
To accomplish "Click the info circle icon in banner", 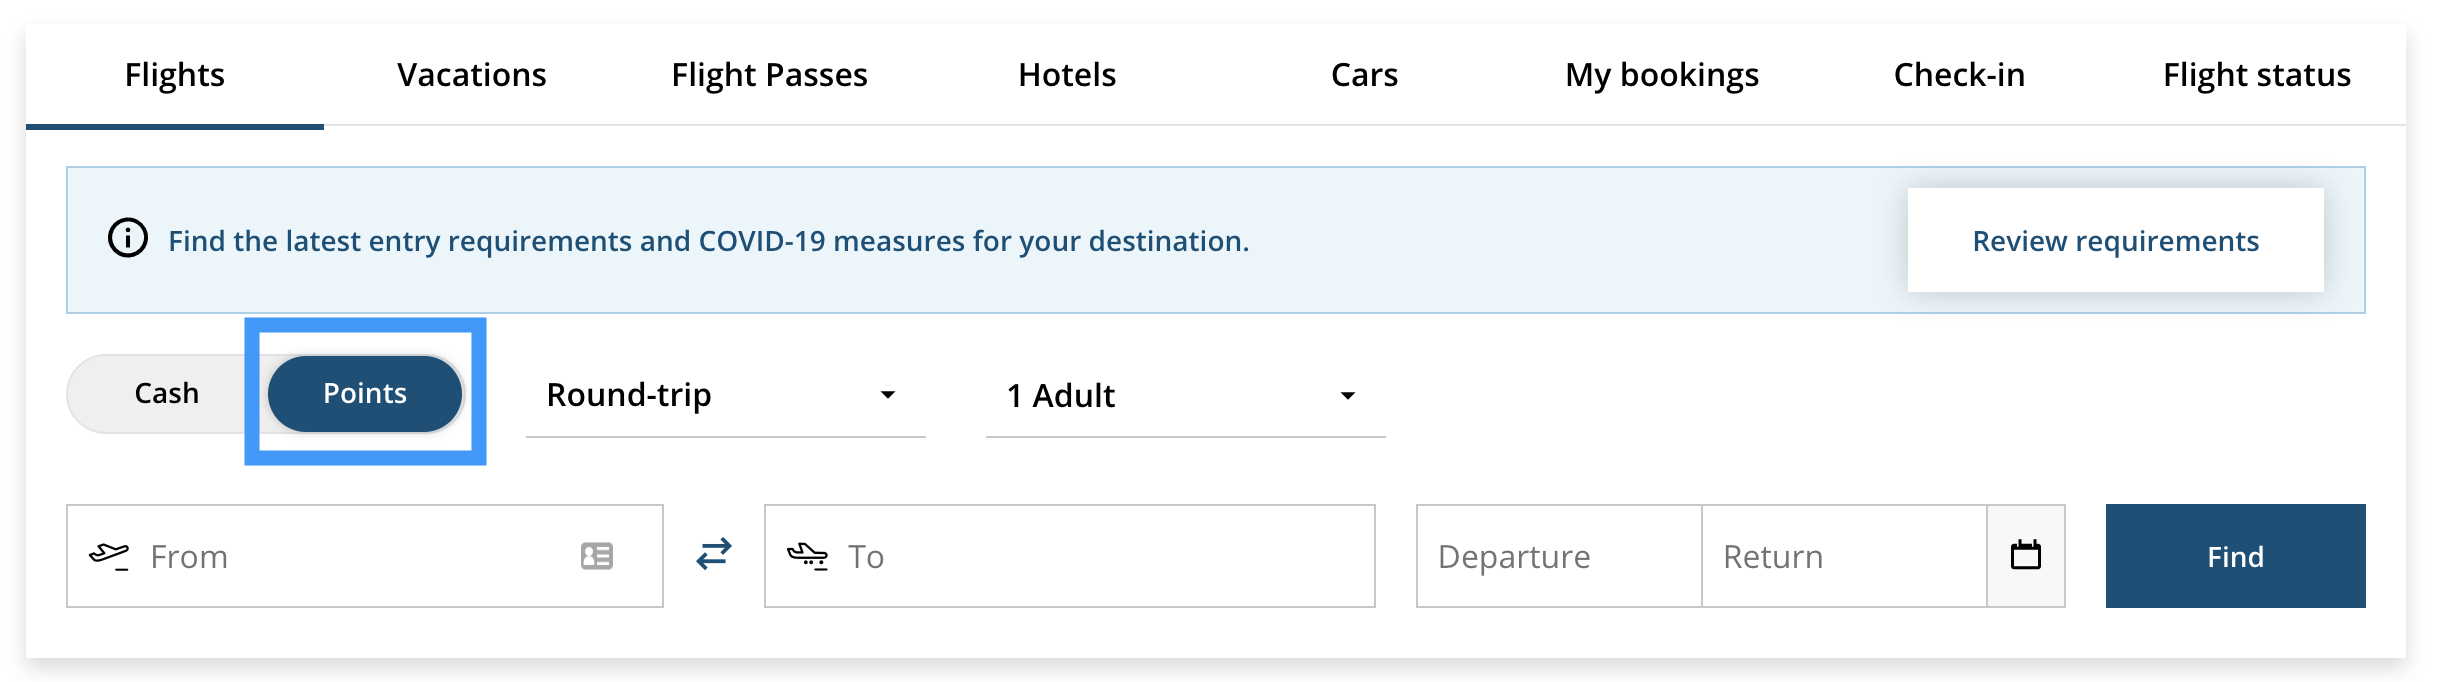I will 128,239.
